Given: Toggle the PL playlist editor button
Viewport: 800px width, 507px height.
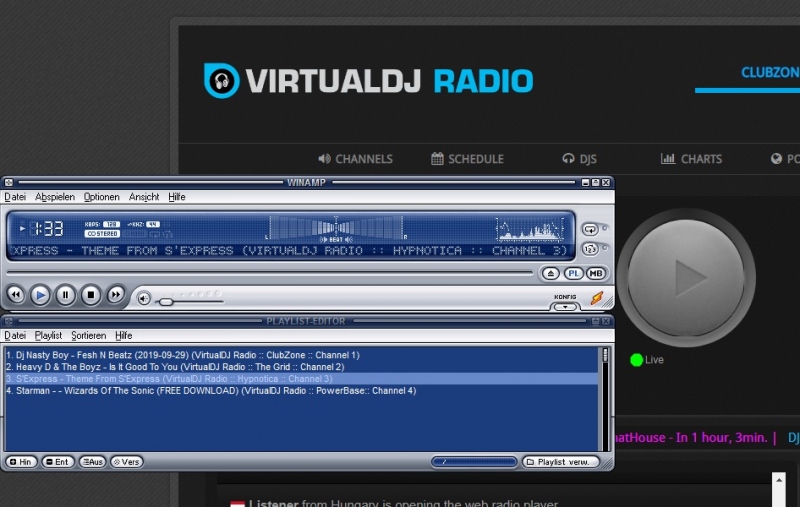Looking at the screenshot, I should coord(574,273).
